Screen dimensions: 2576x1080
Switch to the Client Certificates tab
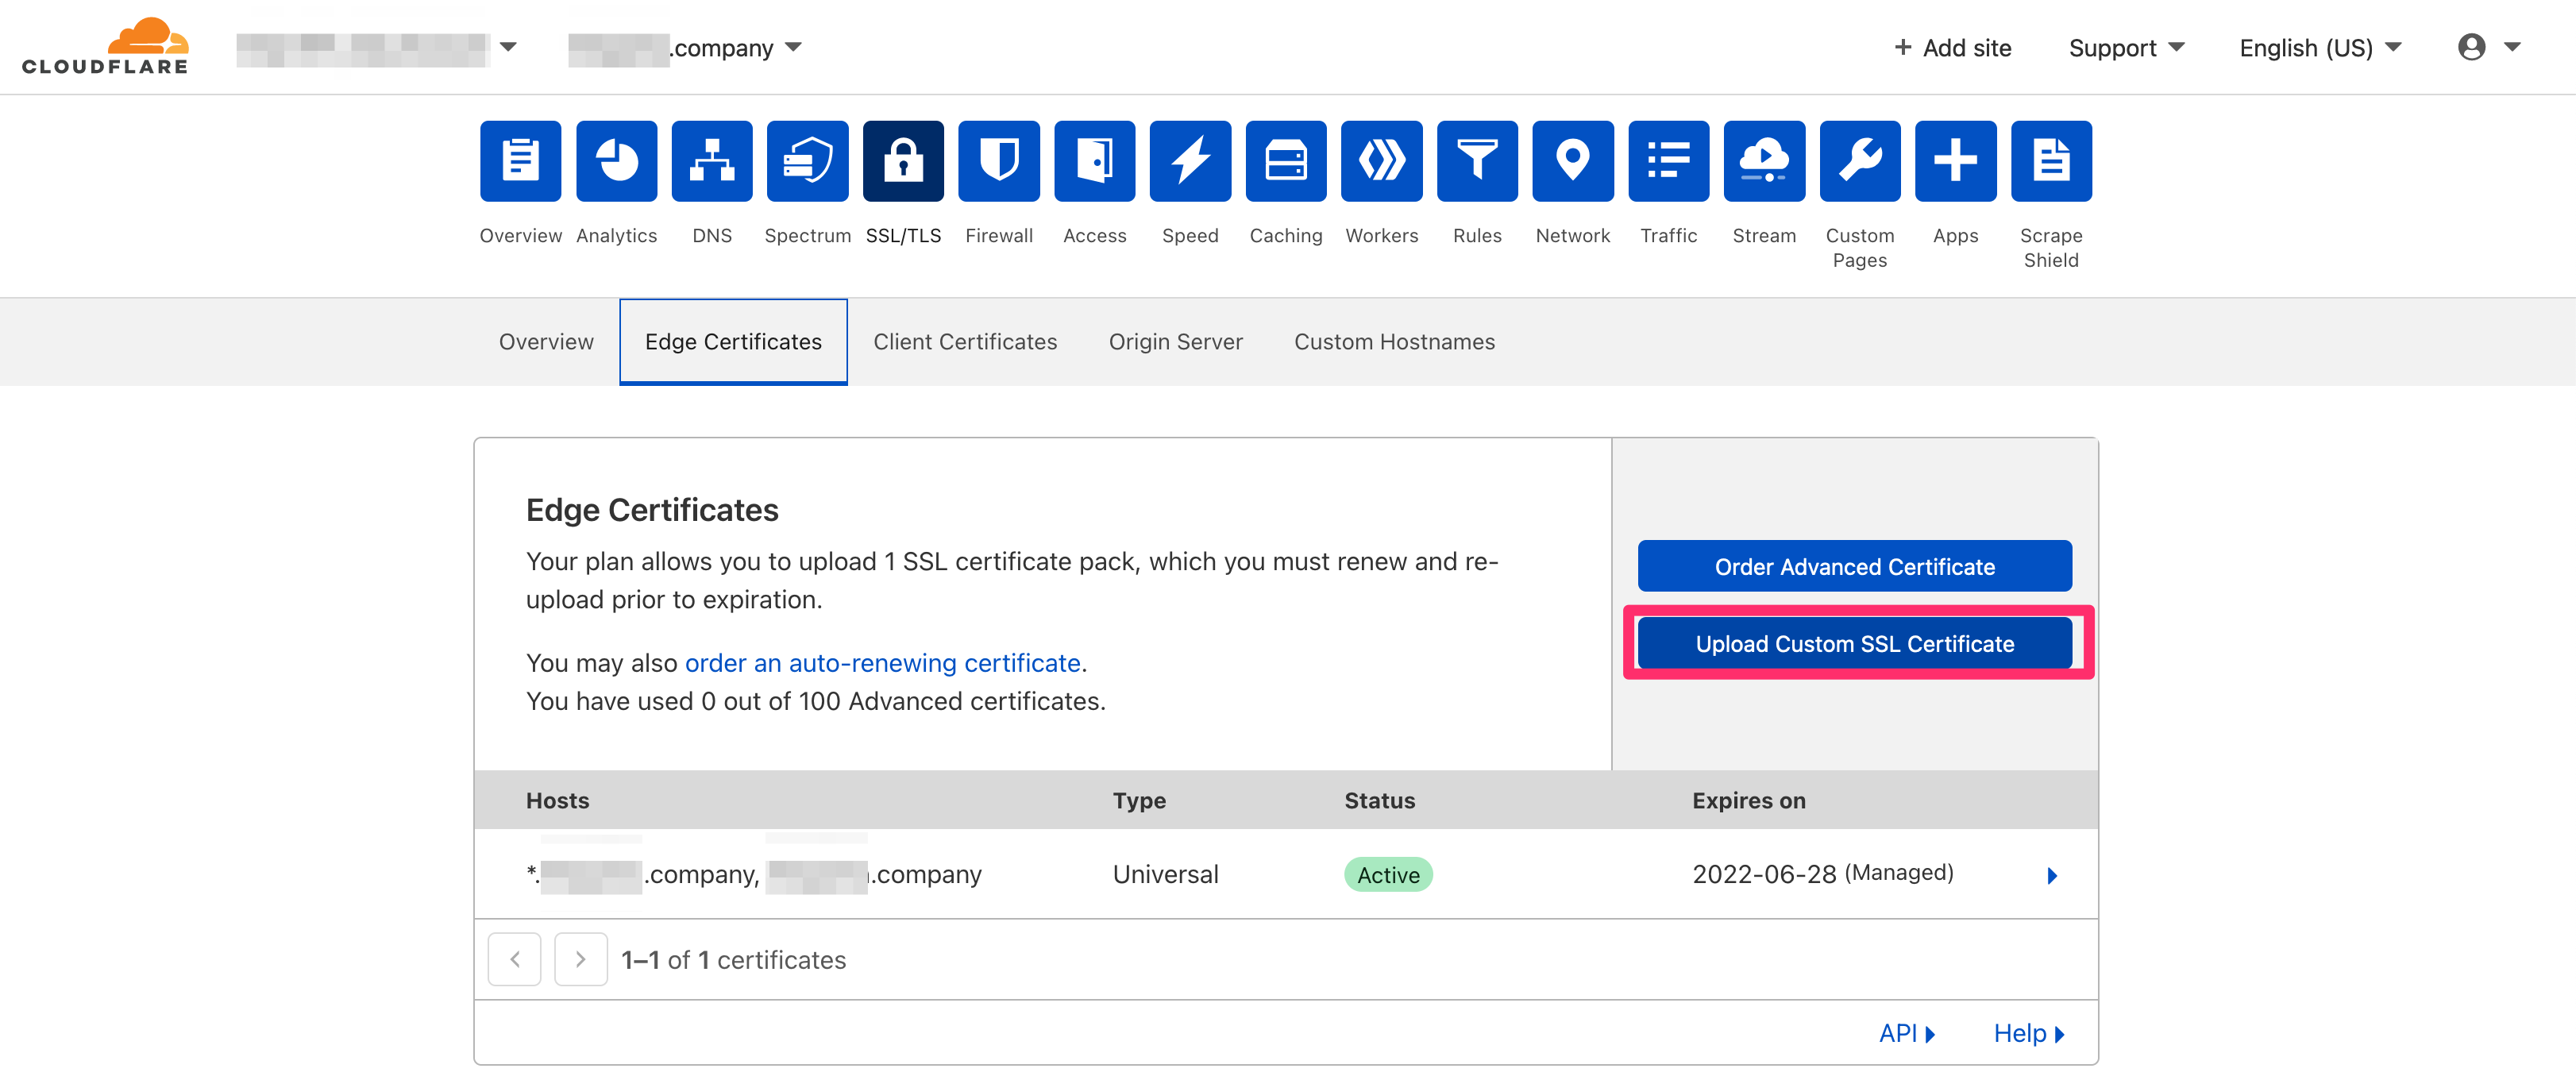point(965,341)
